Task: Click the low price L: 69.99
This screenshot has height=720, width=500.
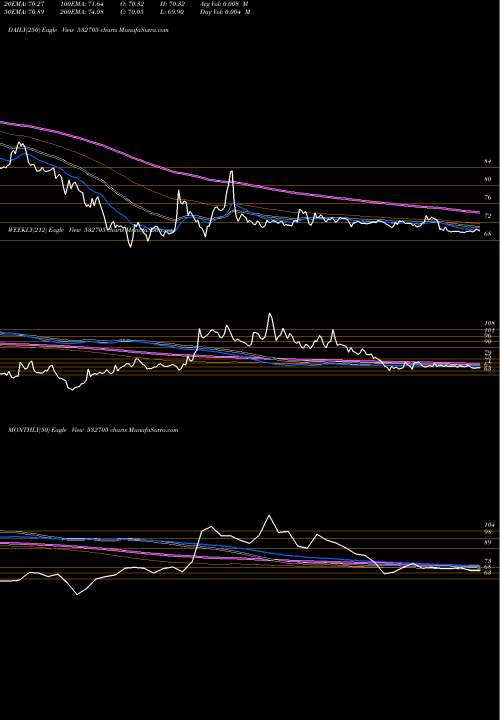Action: coord(173,11)
